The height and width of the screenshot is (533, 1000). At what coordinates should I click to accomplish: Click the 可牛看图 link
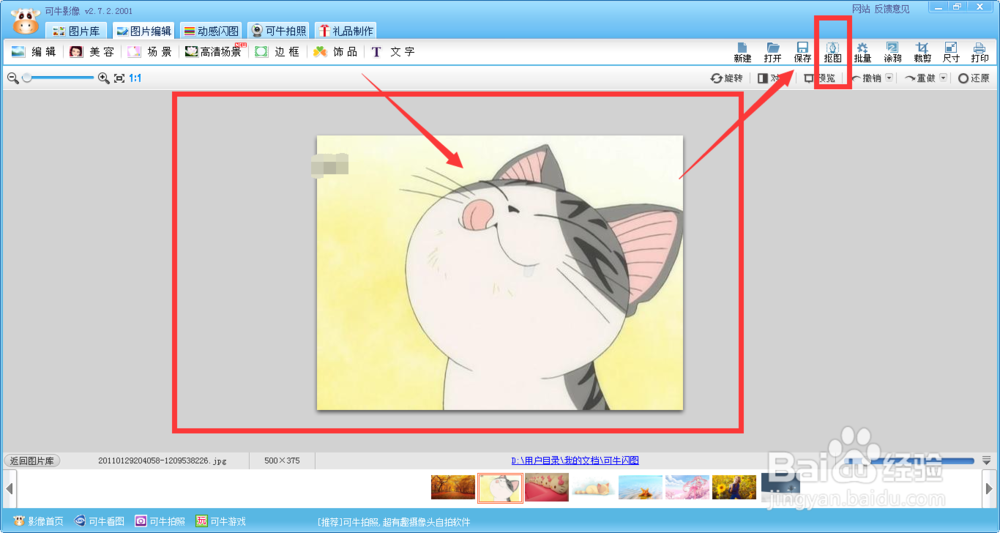click(99, 522)
